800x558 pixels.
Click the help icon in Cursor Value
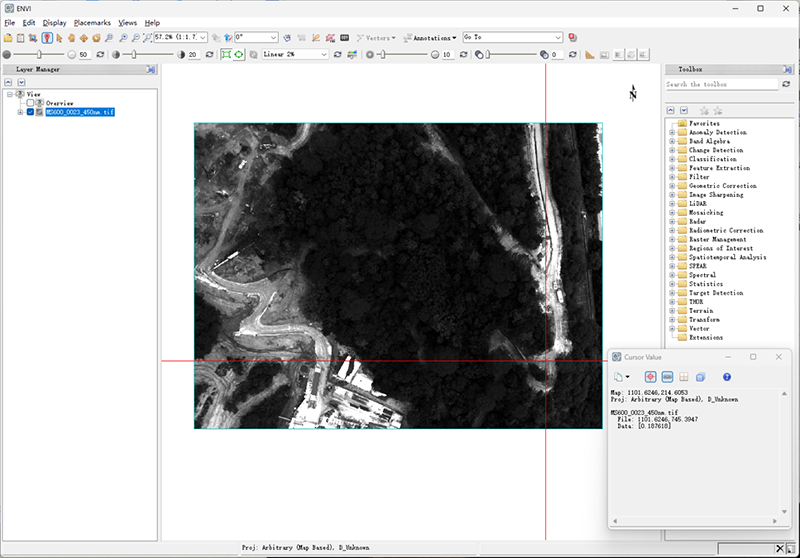(x=727, y=377)
